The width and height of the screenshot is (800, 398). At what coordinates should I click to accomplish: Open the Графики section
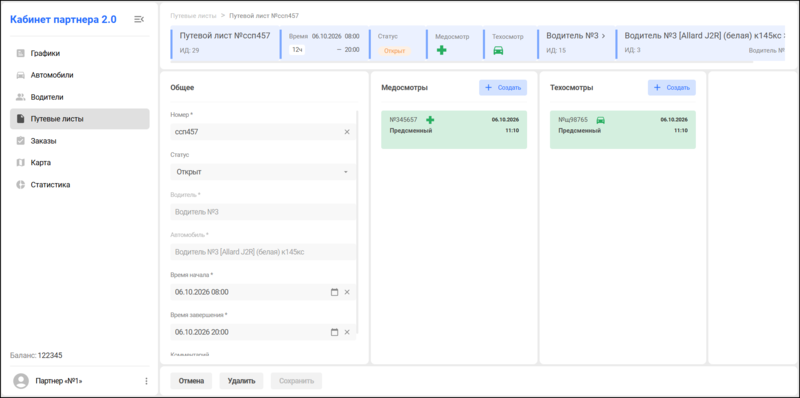coord(80,53)
